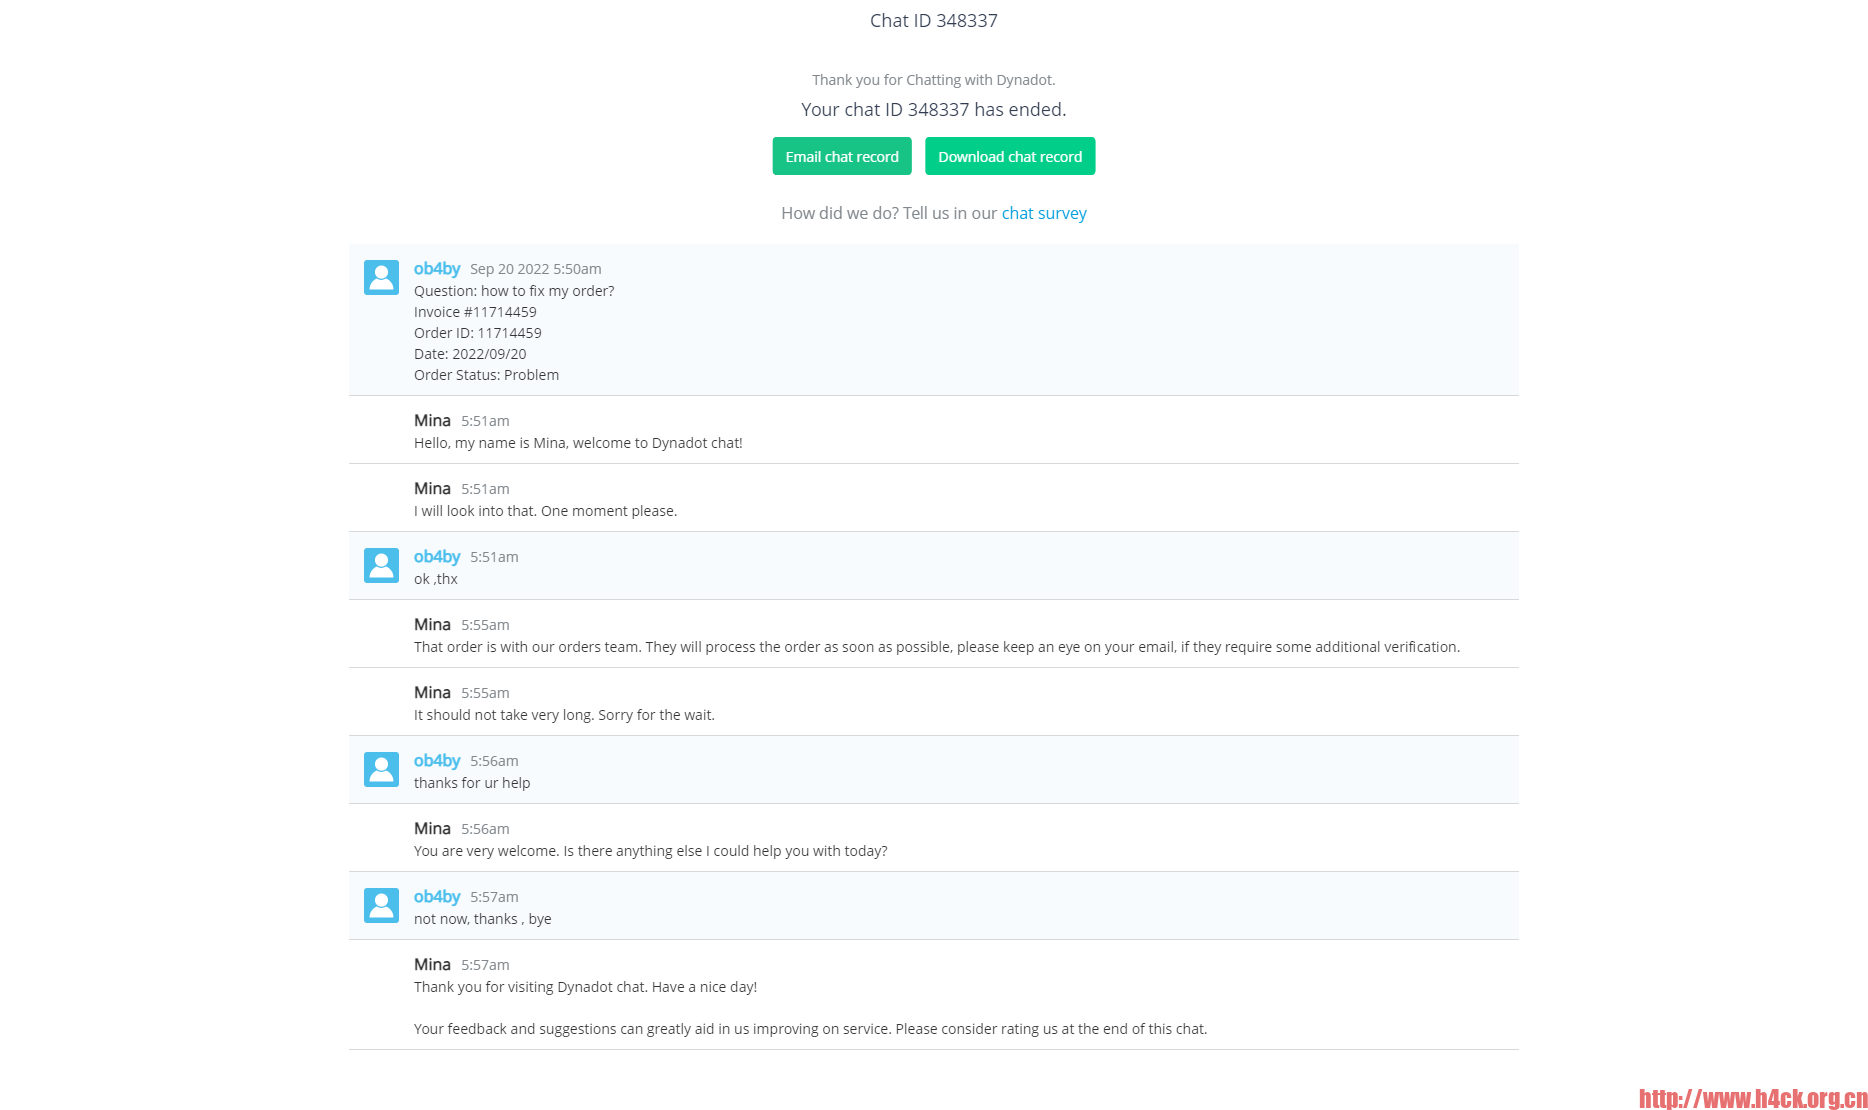The image size is (1868, 1110).
Task: Open ob4by username on the 5:56am message
Action: [x=437, y=760]
